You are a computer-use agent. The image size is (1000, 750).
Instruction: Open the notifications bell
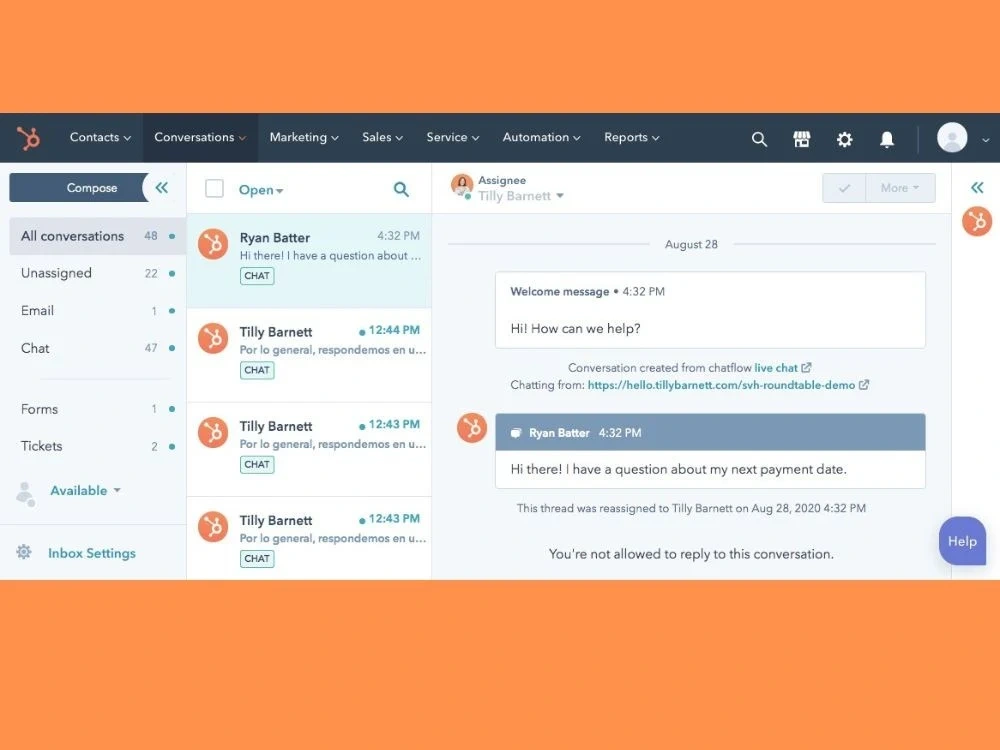coord(886,138)
